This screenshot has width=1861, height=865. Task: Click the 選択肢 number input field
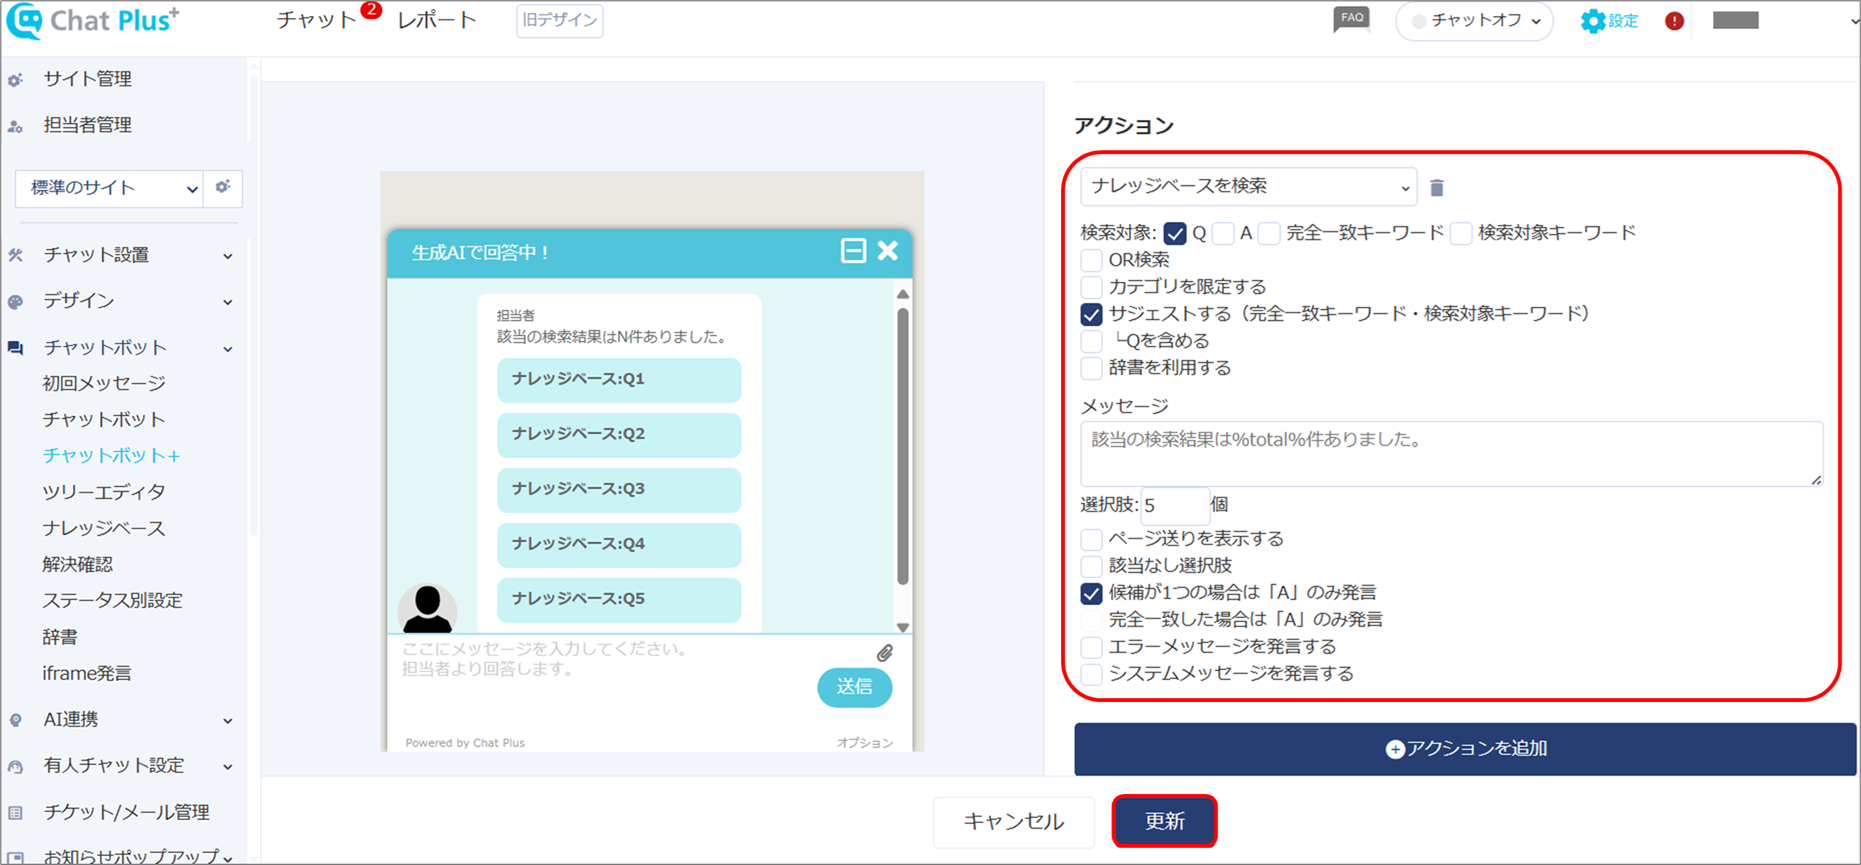click(1174, 505)
